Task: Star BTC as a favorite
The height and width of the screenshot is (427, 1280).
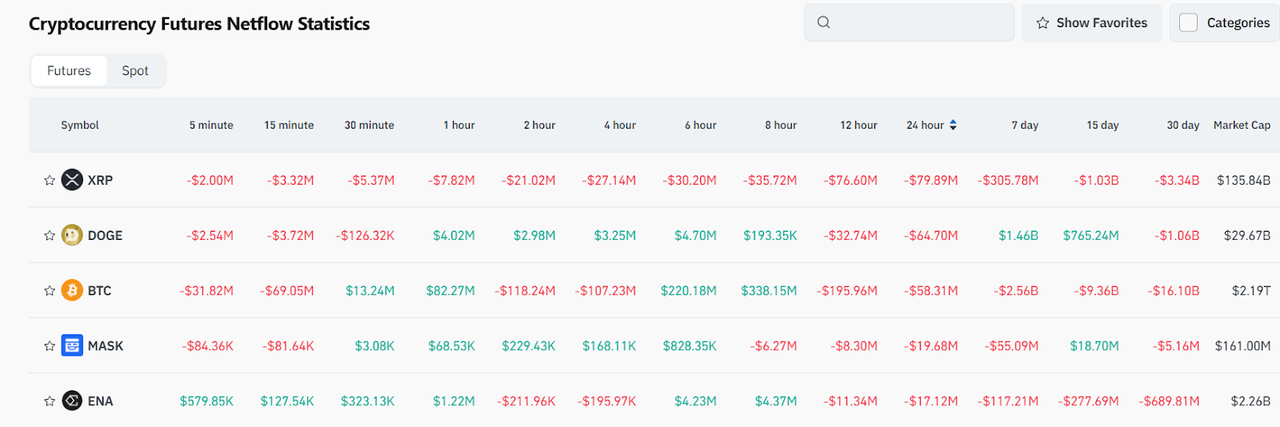Action: 49,290
